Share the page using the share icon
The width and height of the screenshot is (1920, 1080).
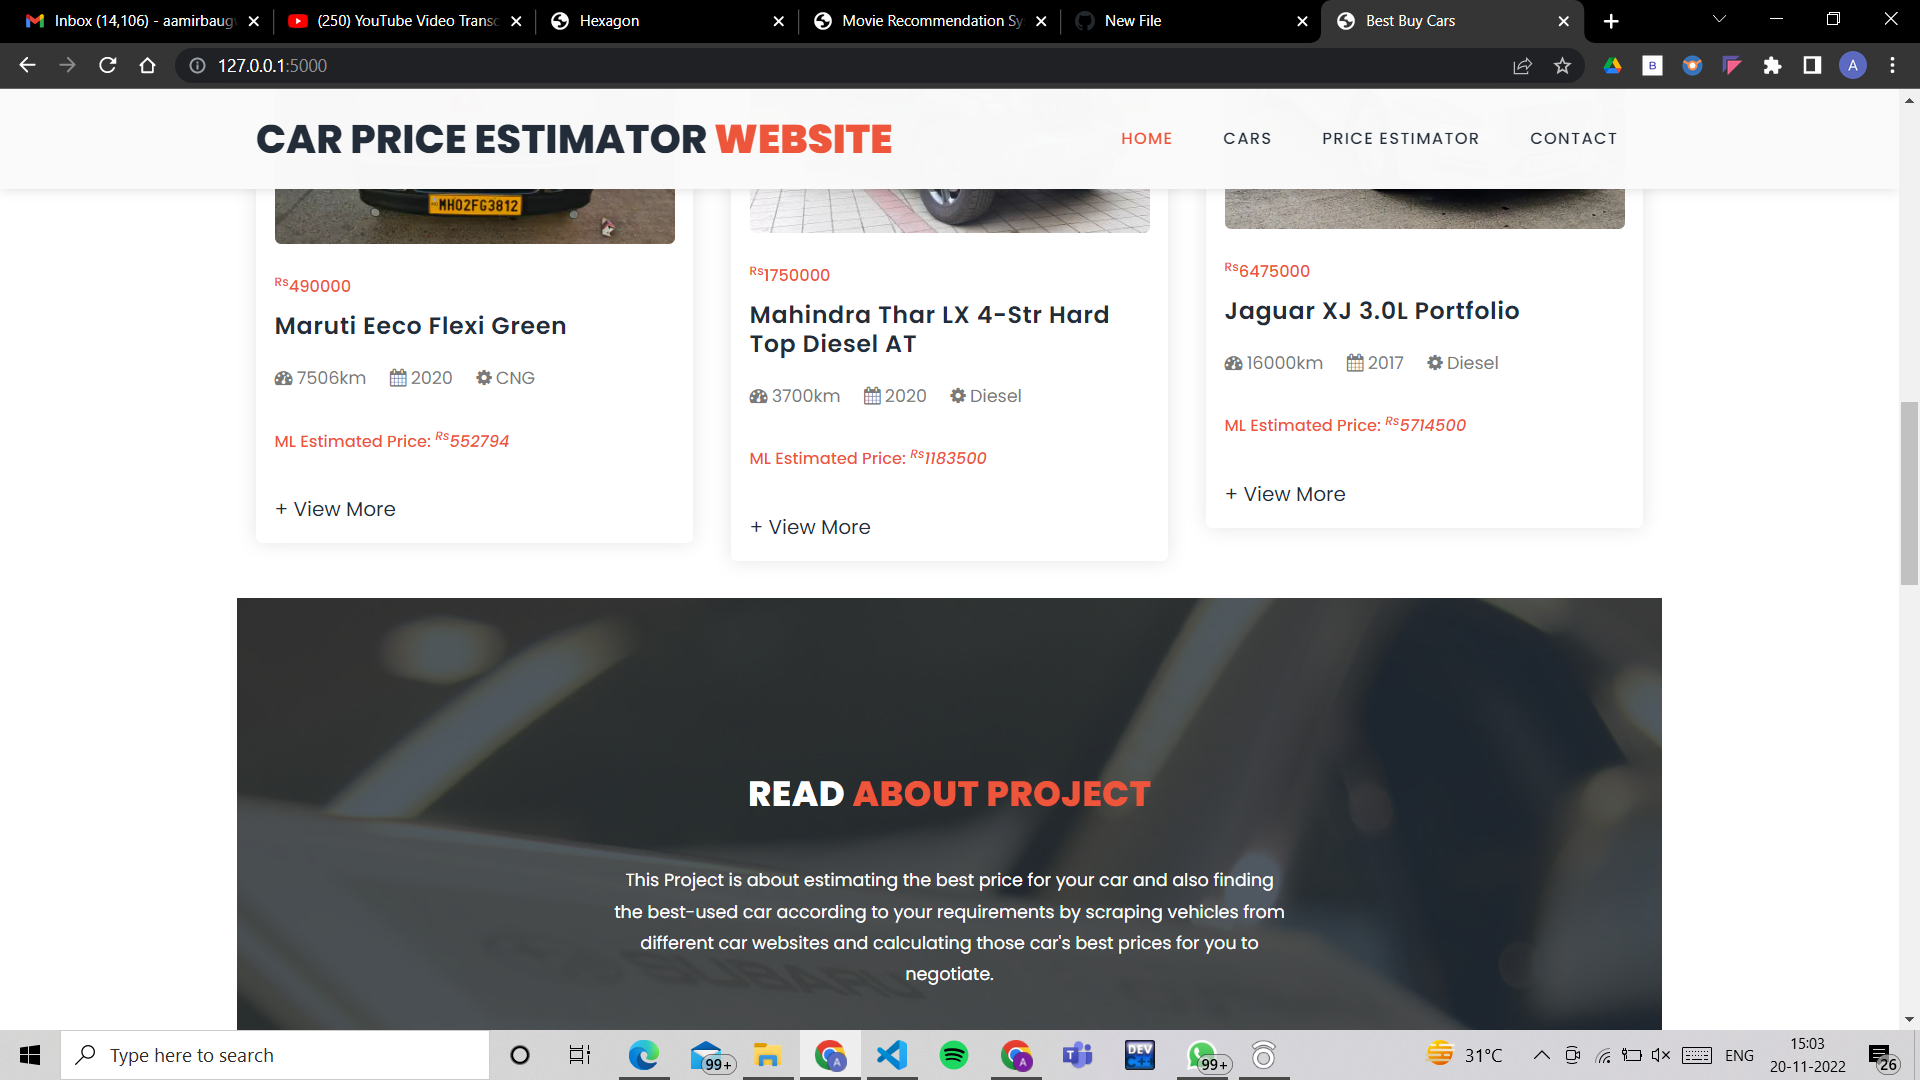click(1522, 66)
